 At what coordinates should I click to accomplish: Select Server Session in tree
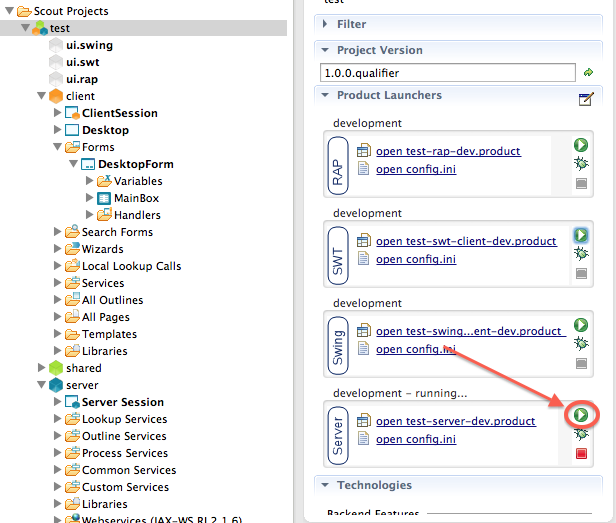[122, 402]
